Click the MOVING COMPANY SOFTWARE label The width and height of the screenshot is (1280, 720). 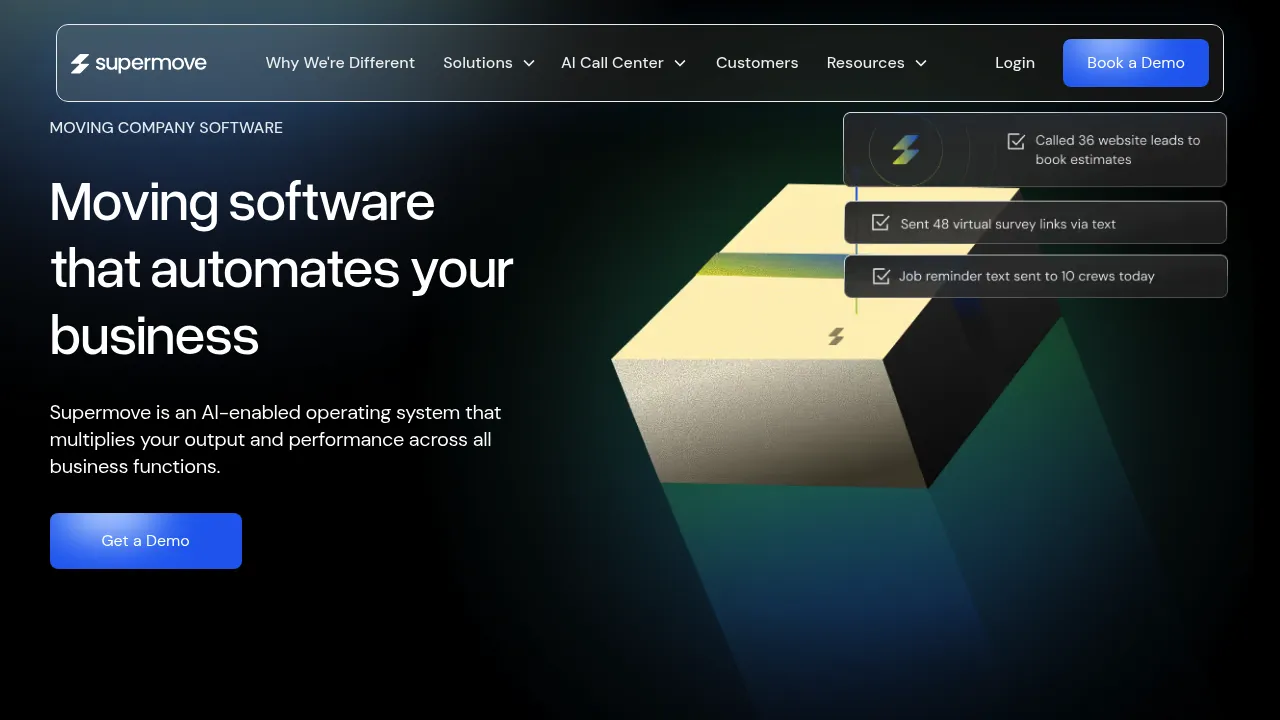click(166, 128)
